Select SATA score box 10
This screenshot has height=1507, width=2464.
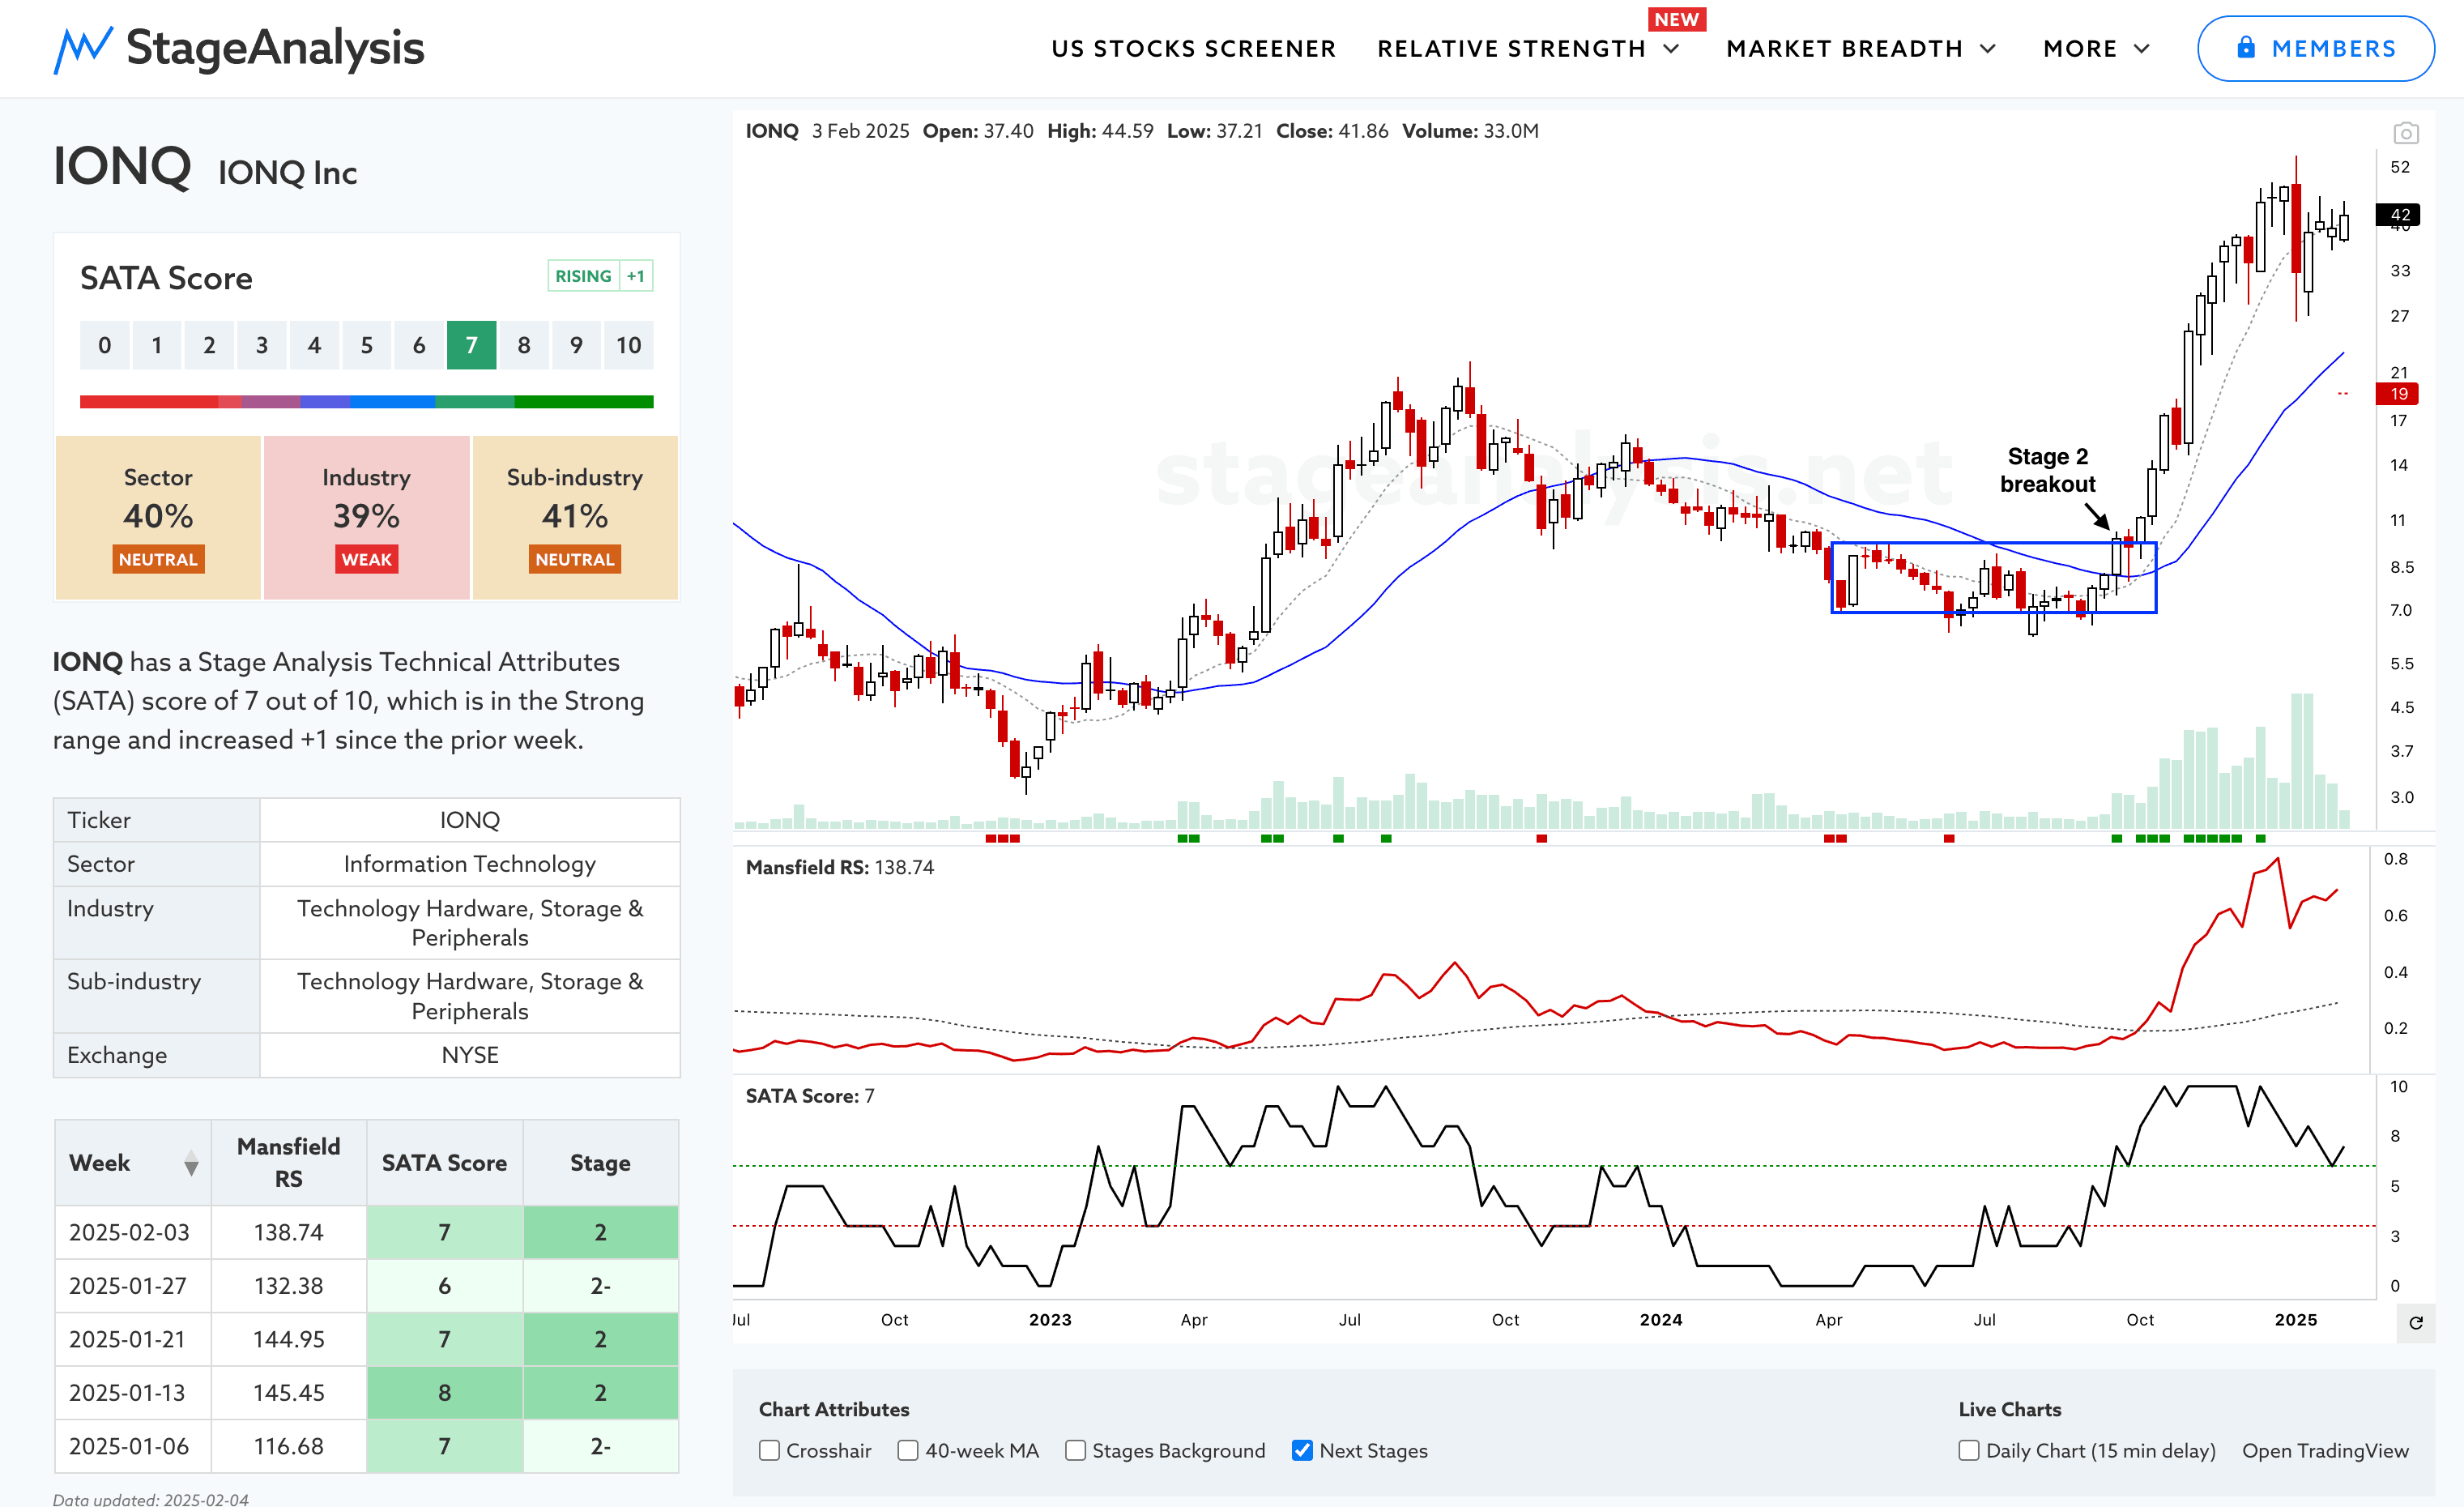point(628,345)
